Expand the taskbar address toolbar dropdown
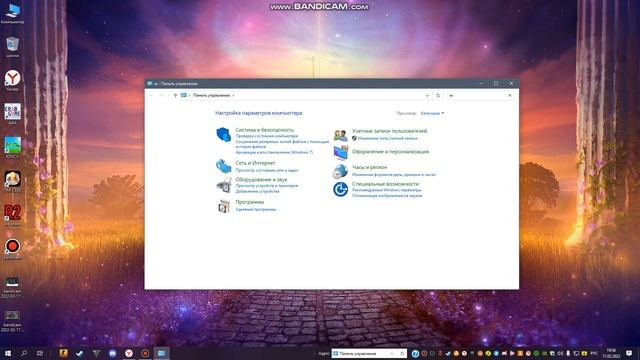Screen dimensions: 640x360 click(x=393, y=353)
